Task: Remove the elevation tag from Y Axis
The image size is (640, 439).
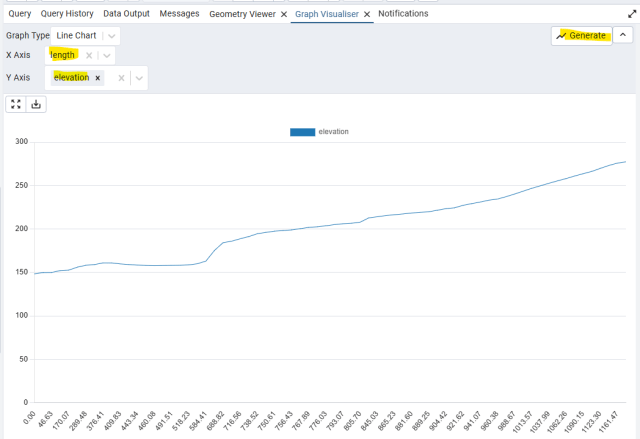Action: tap(98, 78)
